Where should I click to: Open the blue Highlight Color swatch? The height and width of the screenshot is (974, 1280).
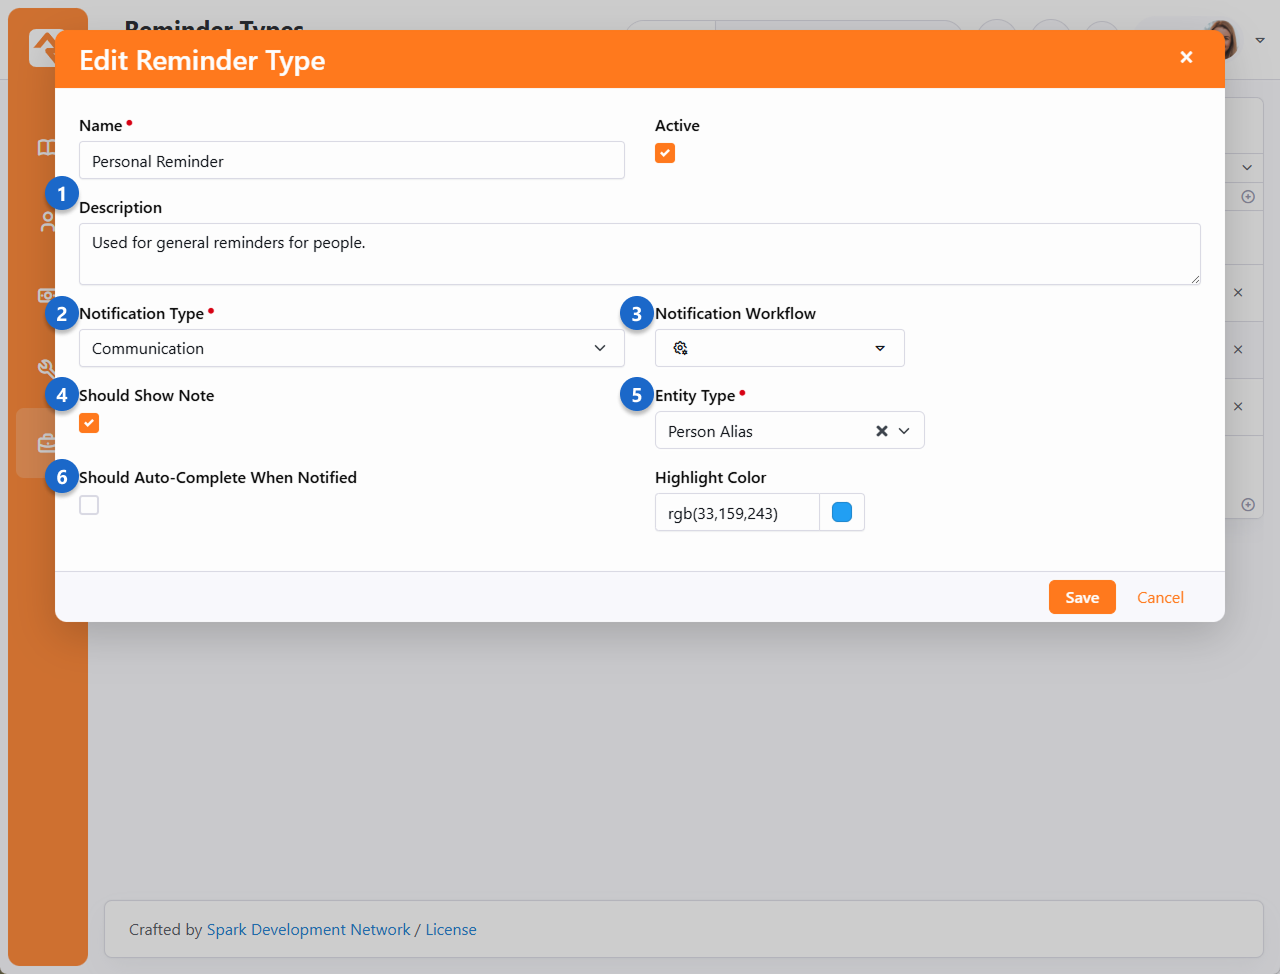(842, 512)
